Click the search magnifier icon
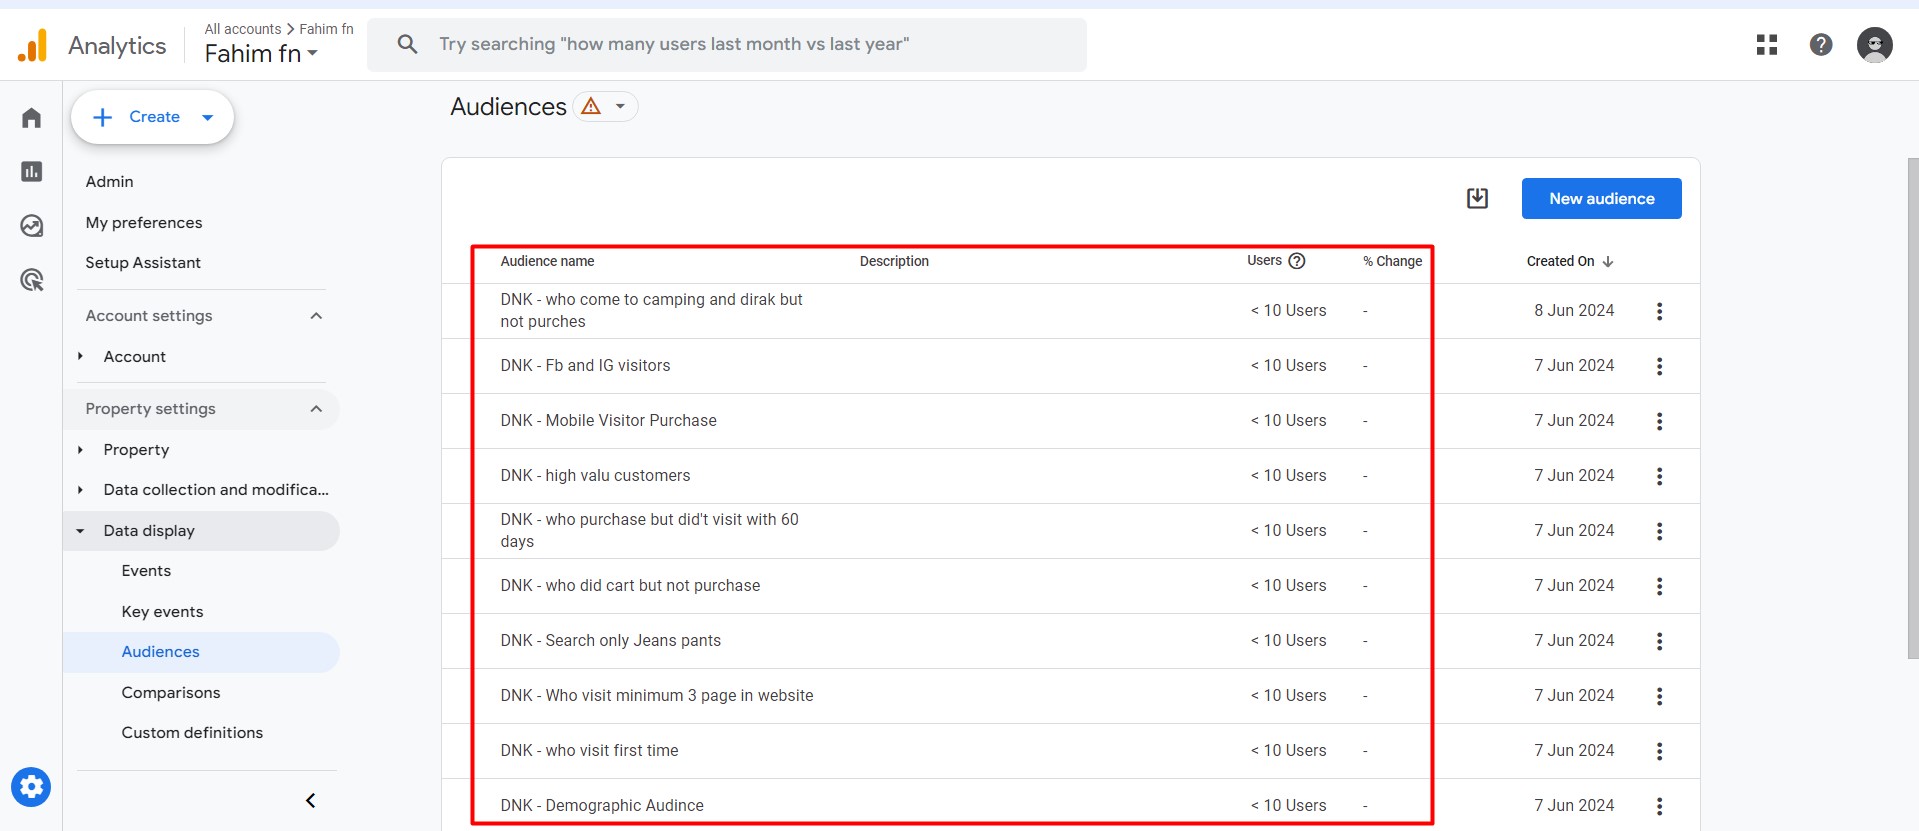 (407, 44)
